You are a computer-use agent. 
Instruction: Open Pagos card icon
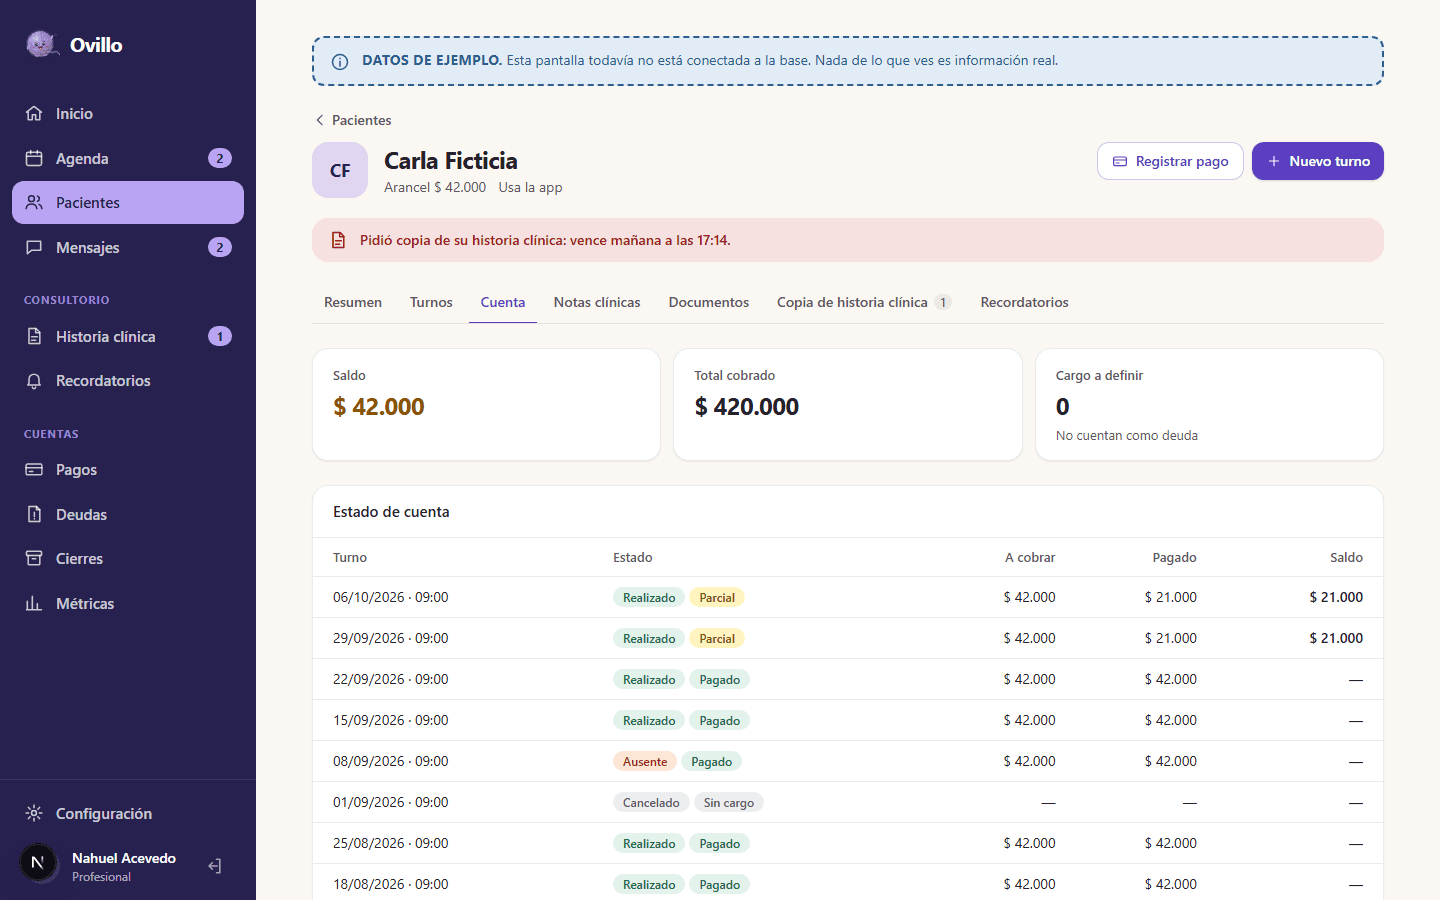[34, 469]
